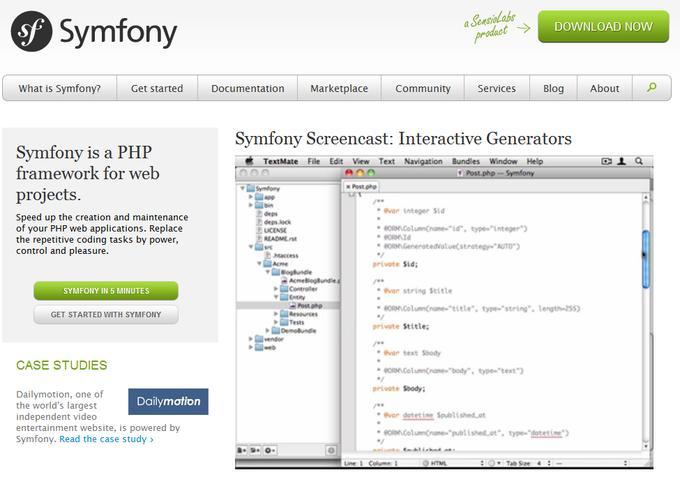
Task: Expand the vendor folder
Action: click(x=251, y=339)
